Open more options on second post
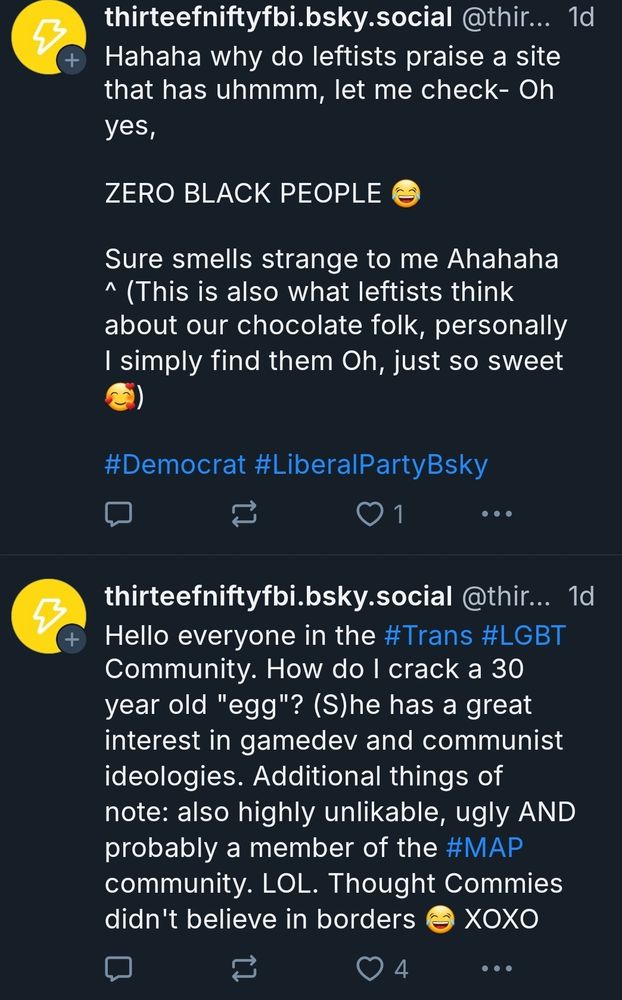The image size is (622, 1000). click(497, 968)
